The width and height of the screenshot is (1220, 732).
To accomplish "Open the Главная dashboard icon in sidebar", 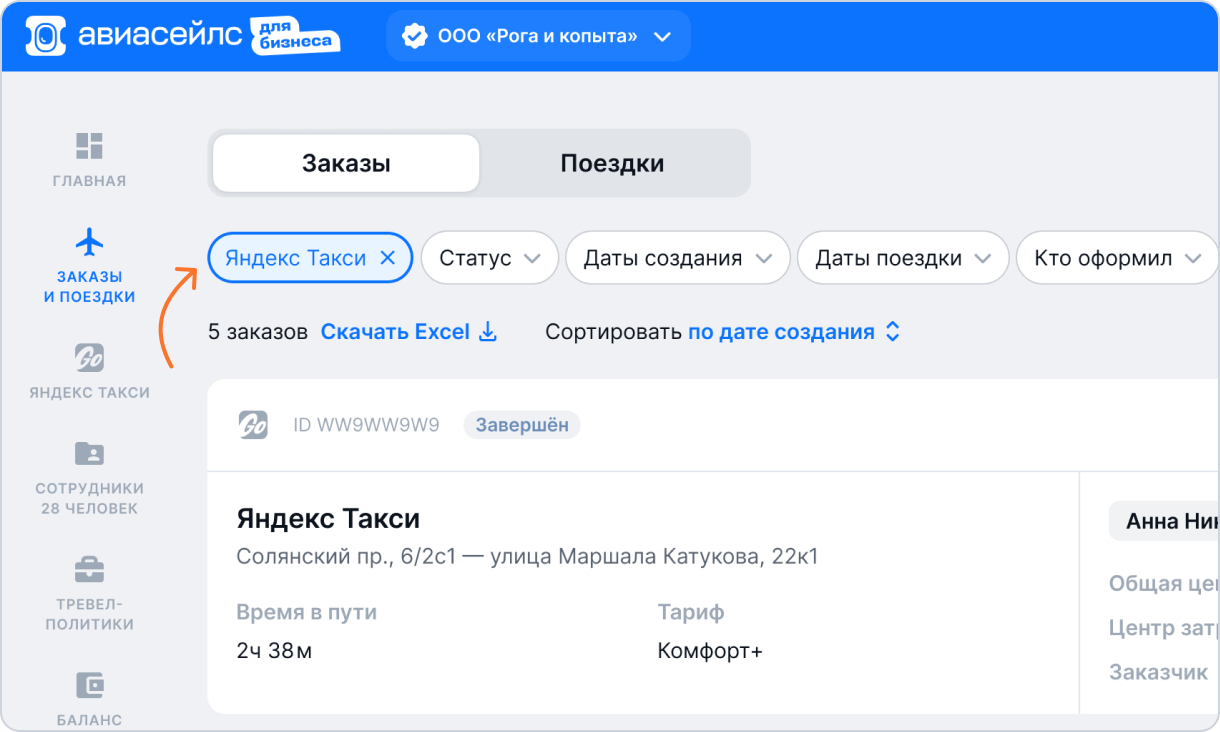I will pyautogui.click(x=90, y=146).
